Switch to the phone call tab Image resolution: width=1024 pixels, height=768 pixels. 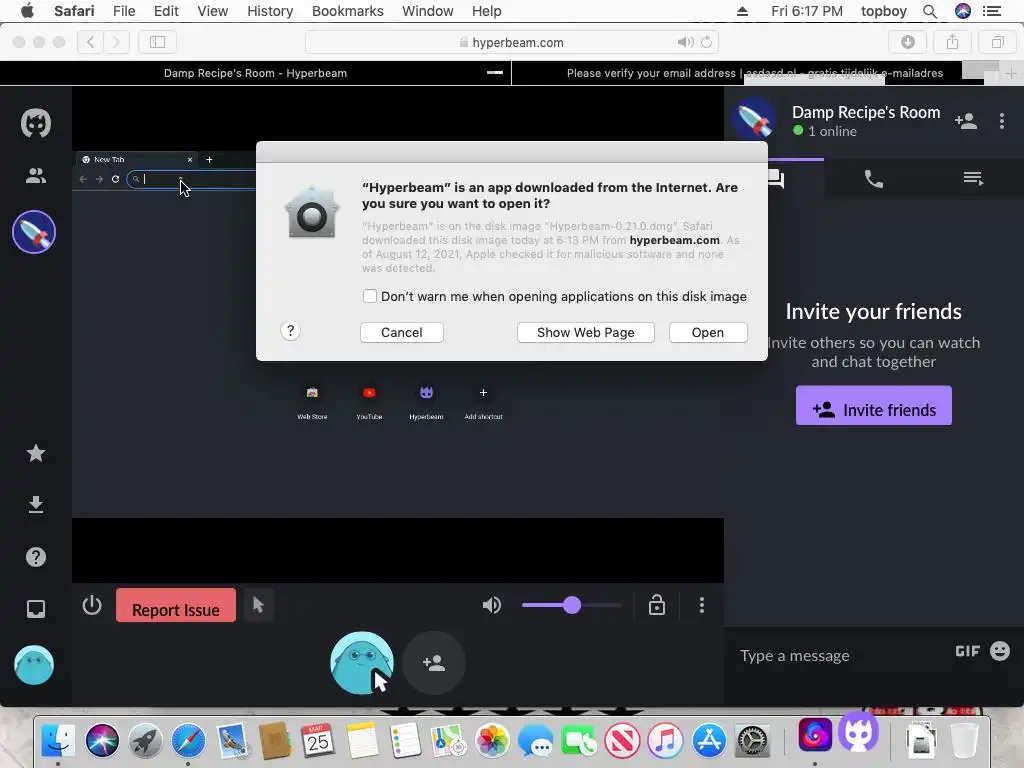[873, 178]
